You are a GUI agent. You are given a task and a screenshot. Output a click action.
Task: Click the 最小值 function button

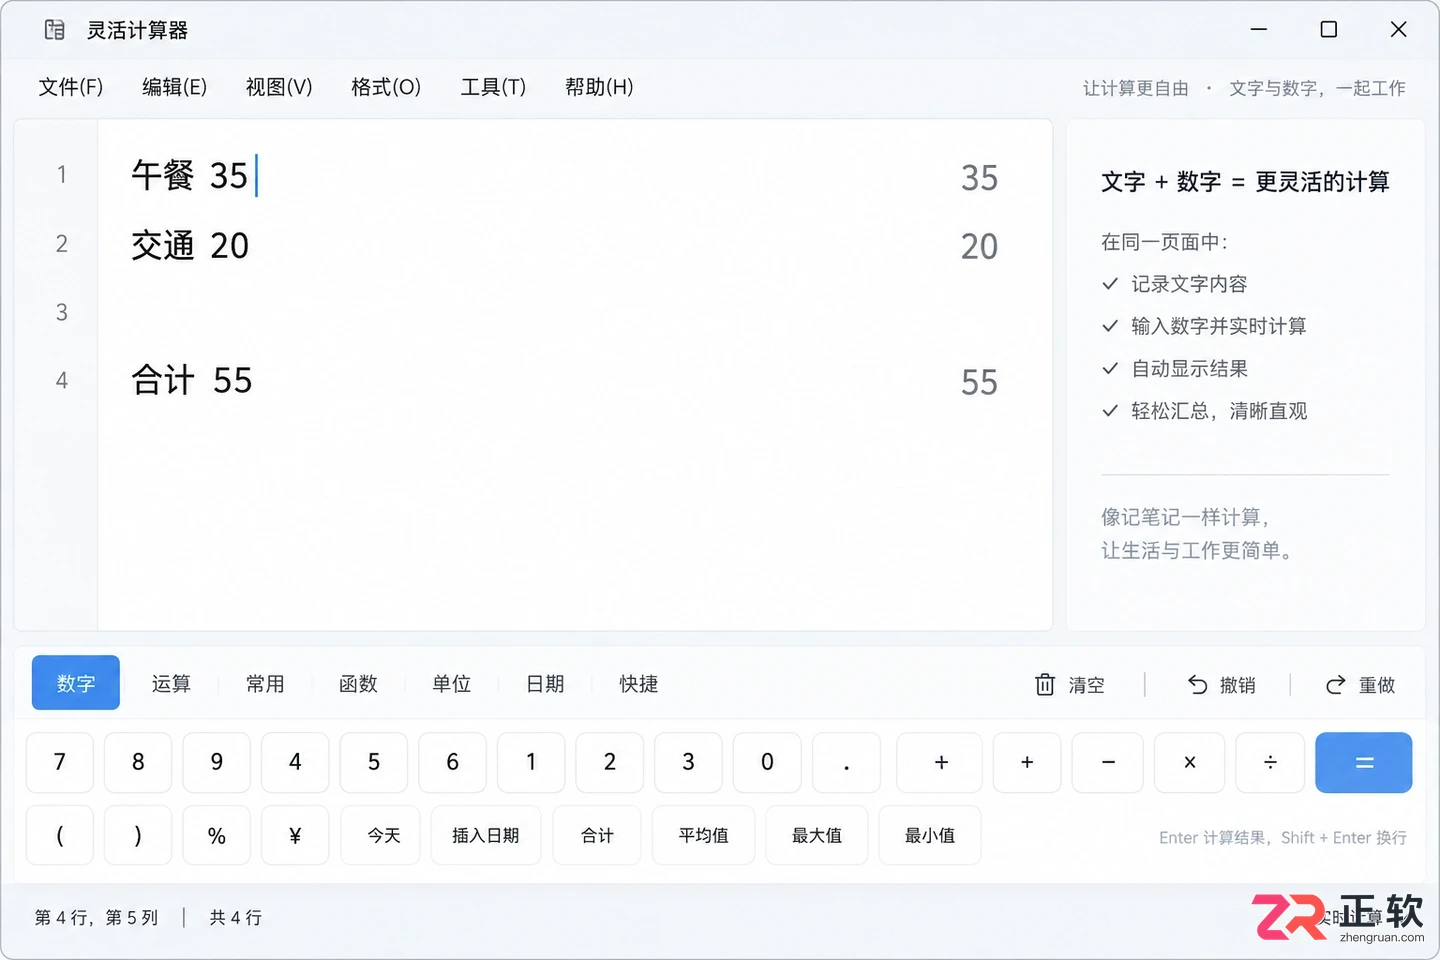930,835
